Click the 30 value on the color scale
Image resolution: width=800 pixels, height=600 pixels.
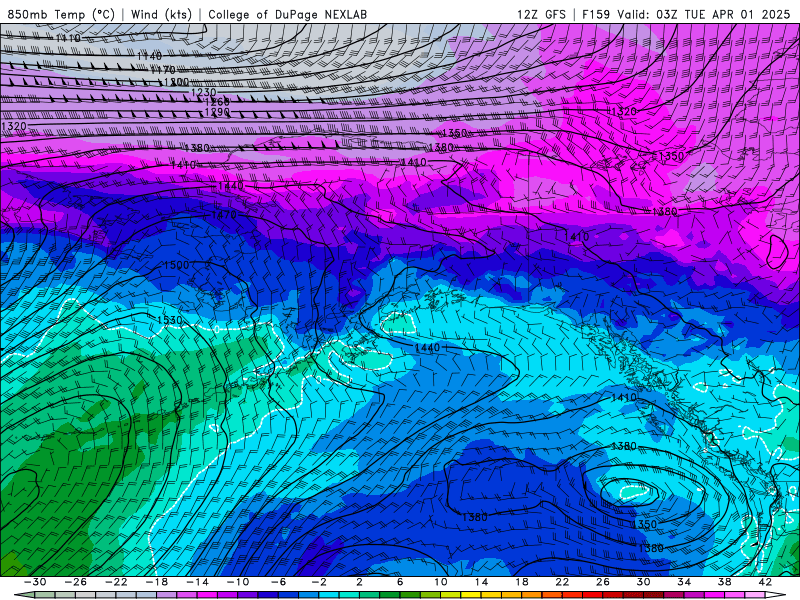pyautogui.click(x=643, y=582)
